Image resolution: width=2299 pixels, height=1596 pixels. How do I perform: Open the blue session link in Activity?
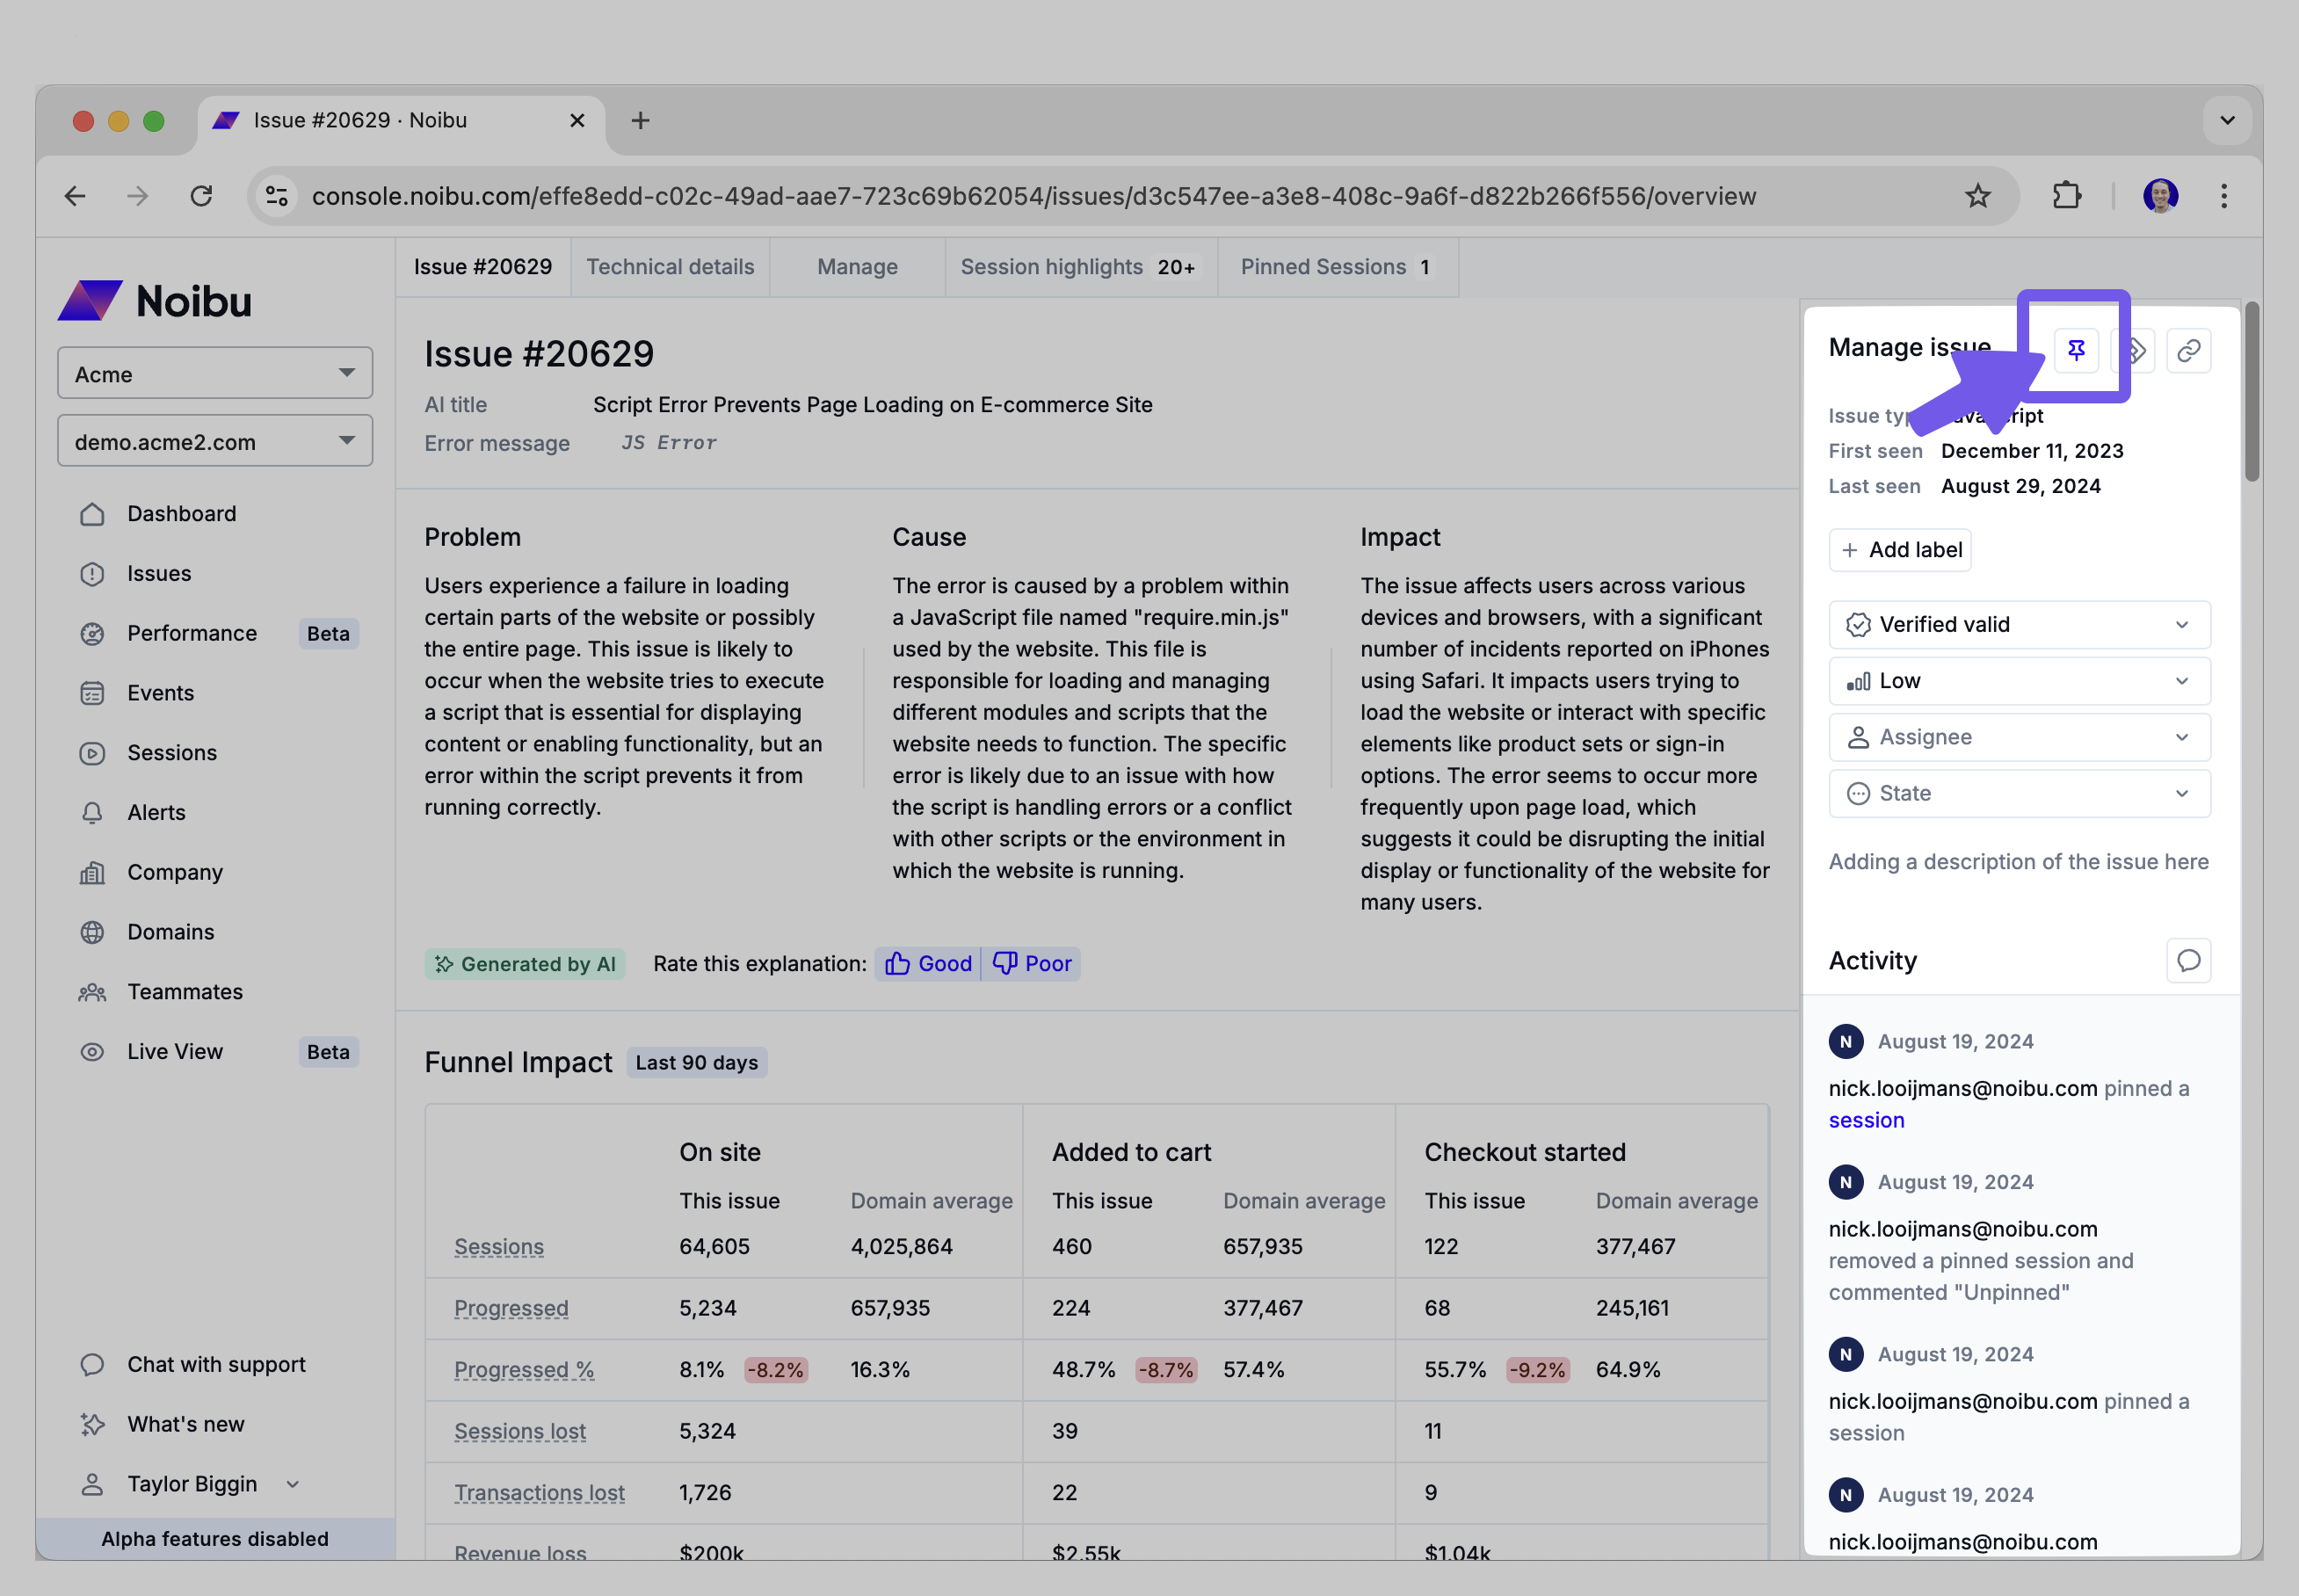point(1866,1120)
